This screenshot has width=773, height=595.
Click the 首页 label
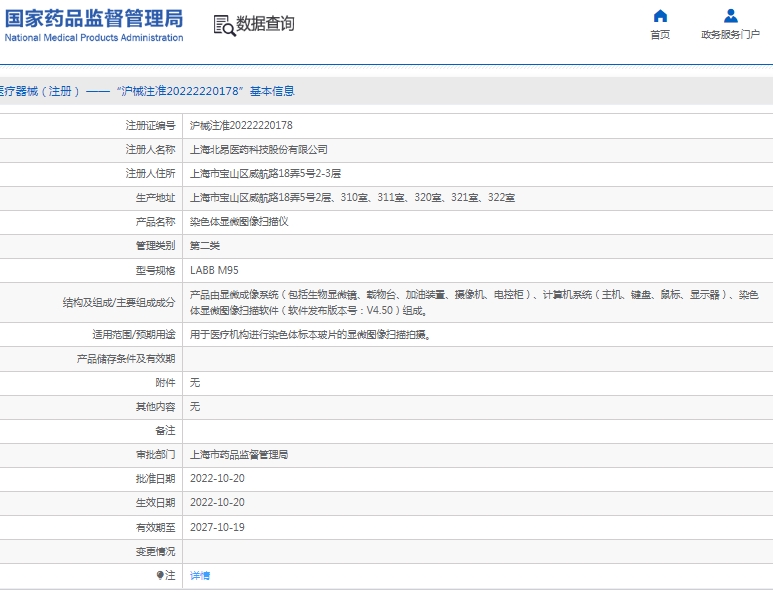[x=660, y=35]
